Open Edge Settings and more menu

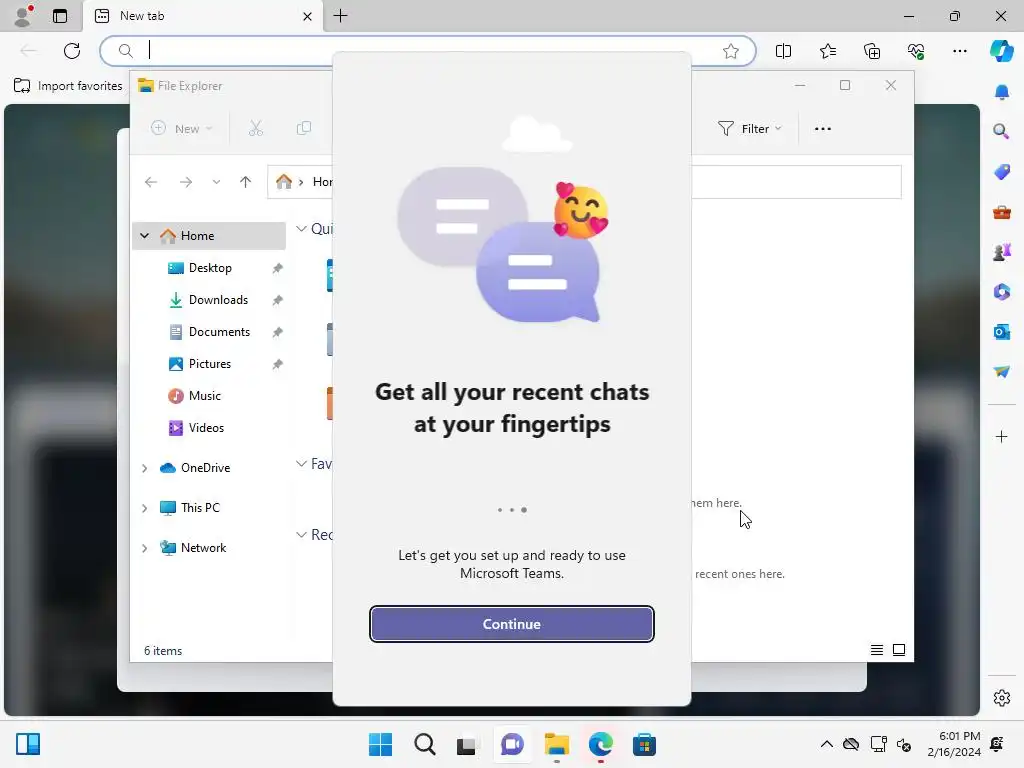[959, 51]
